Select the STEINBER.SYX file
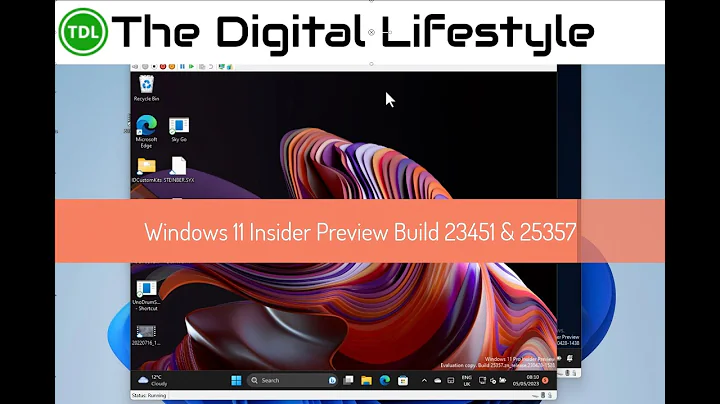720x404 pixels. pos(179,170)
